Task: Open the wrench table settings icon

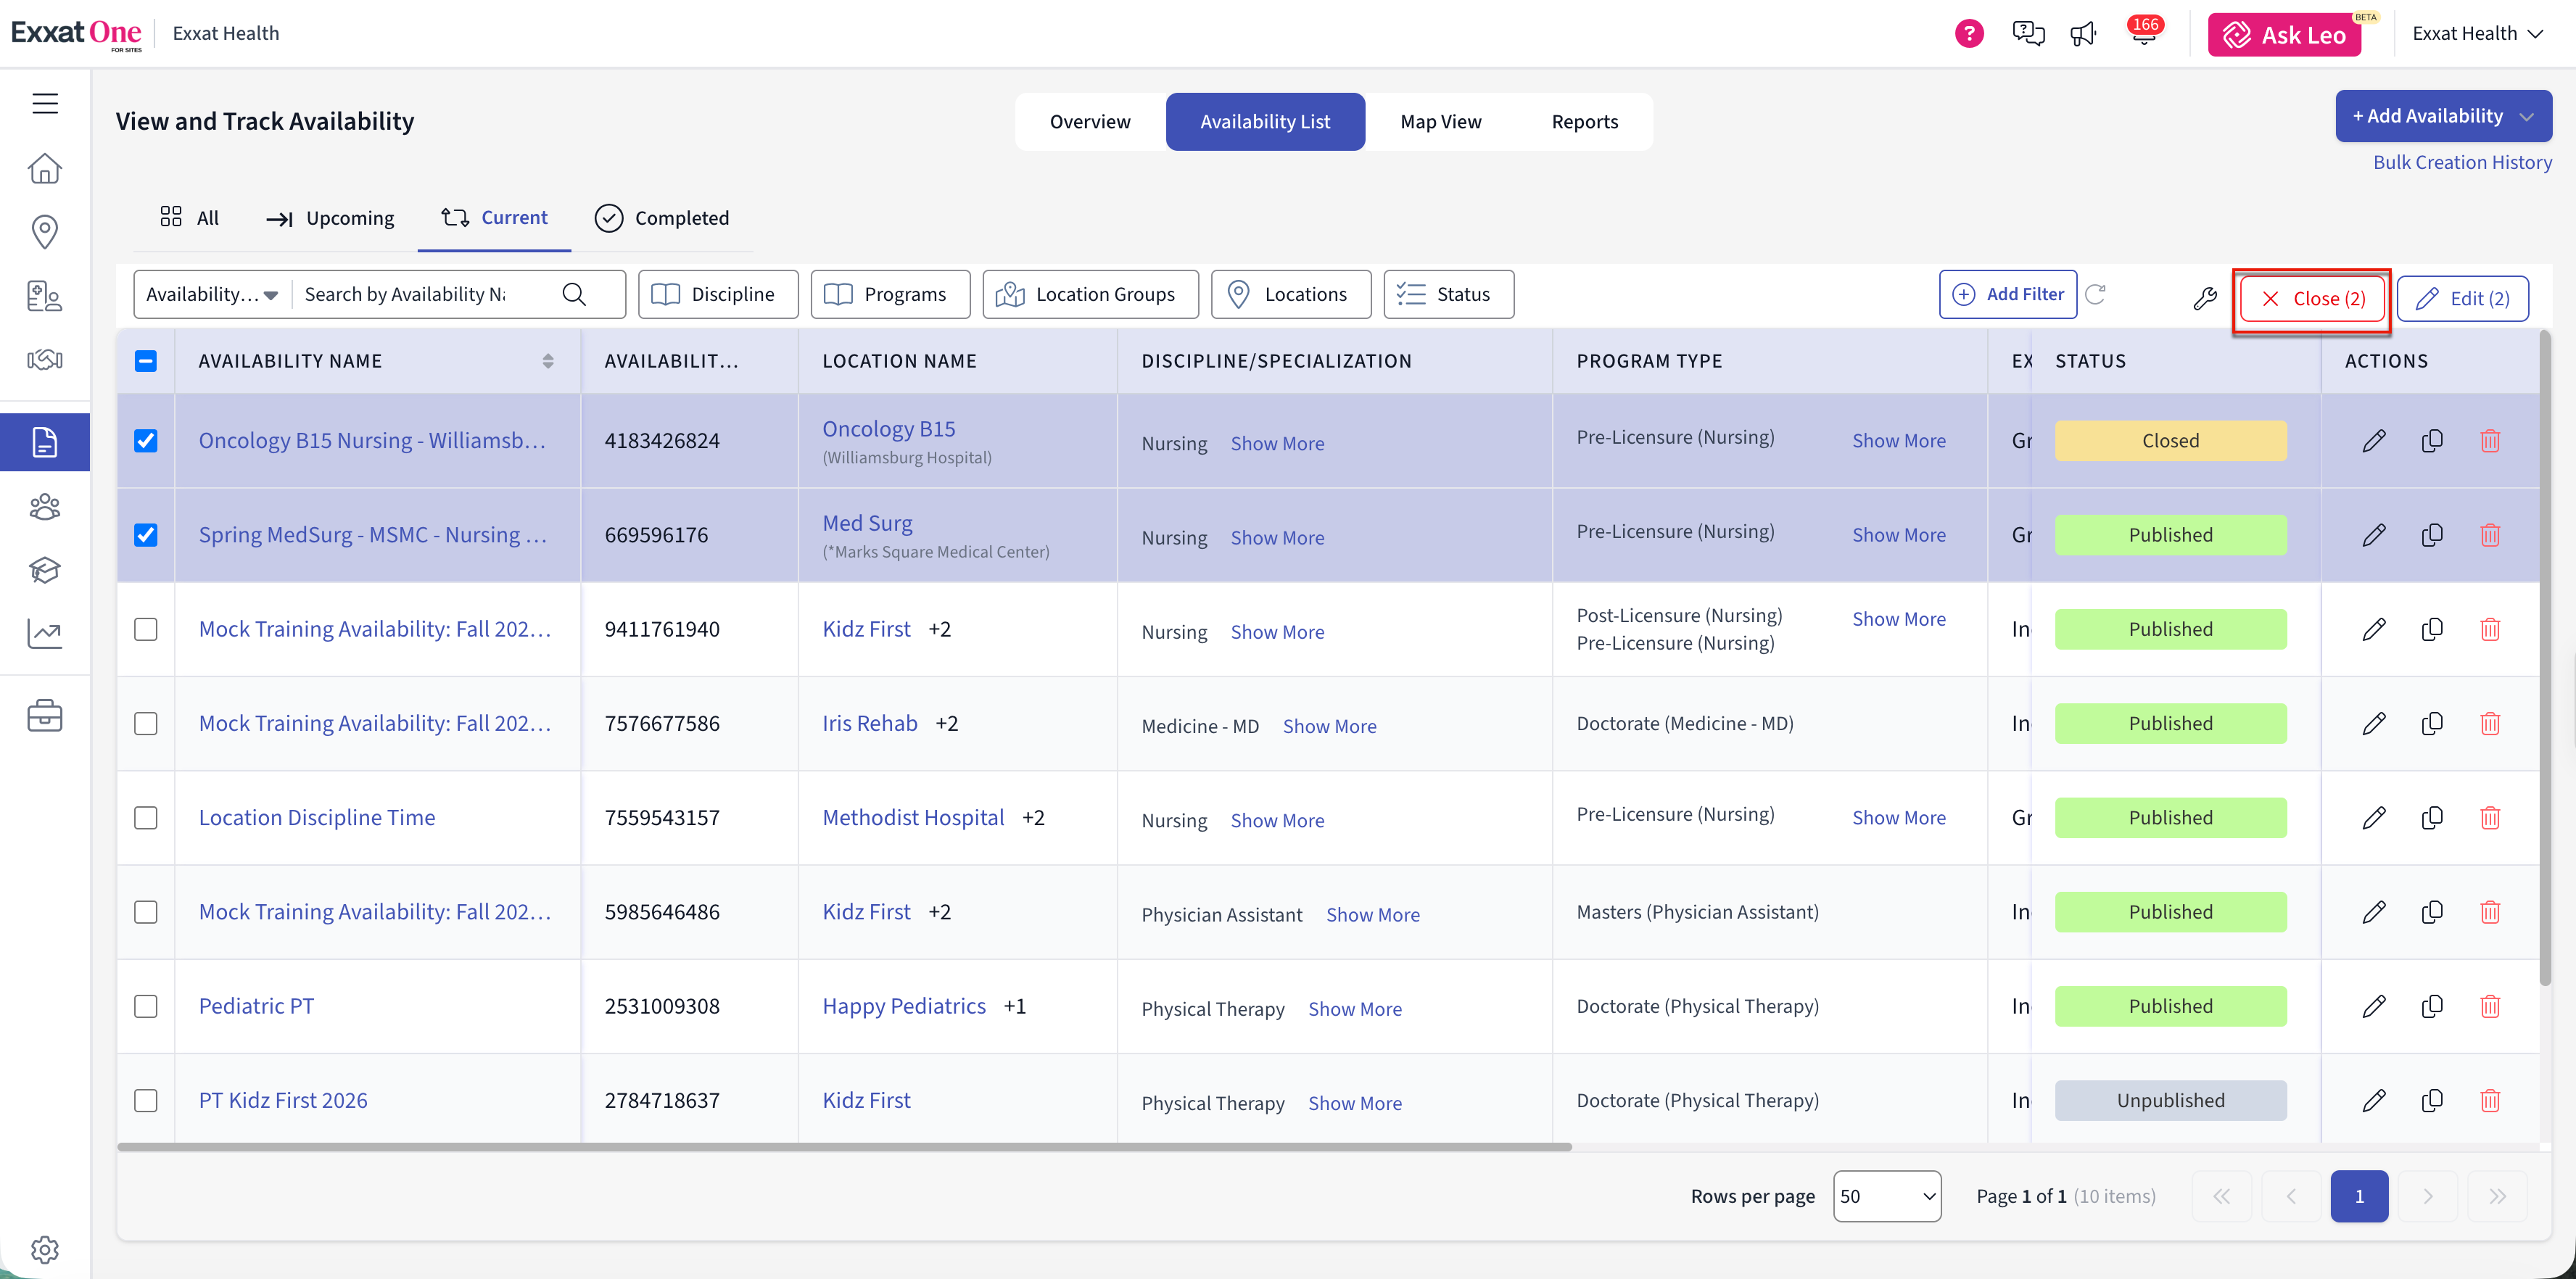Action: point(2205,298)
